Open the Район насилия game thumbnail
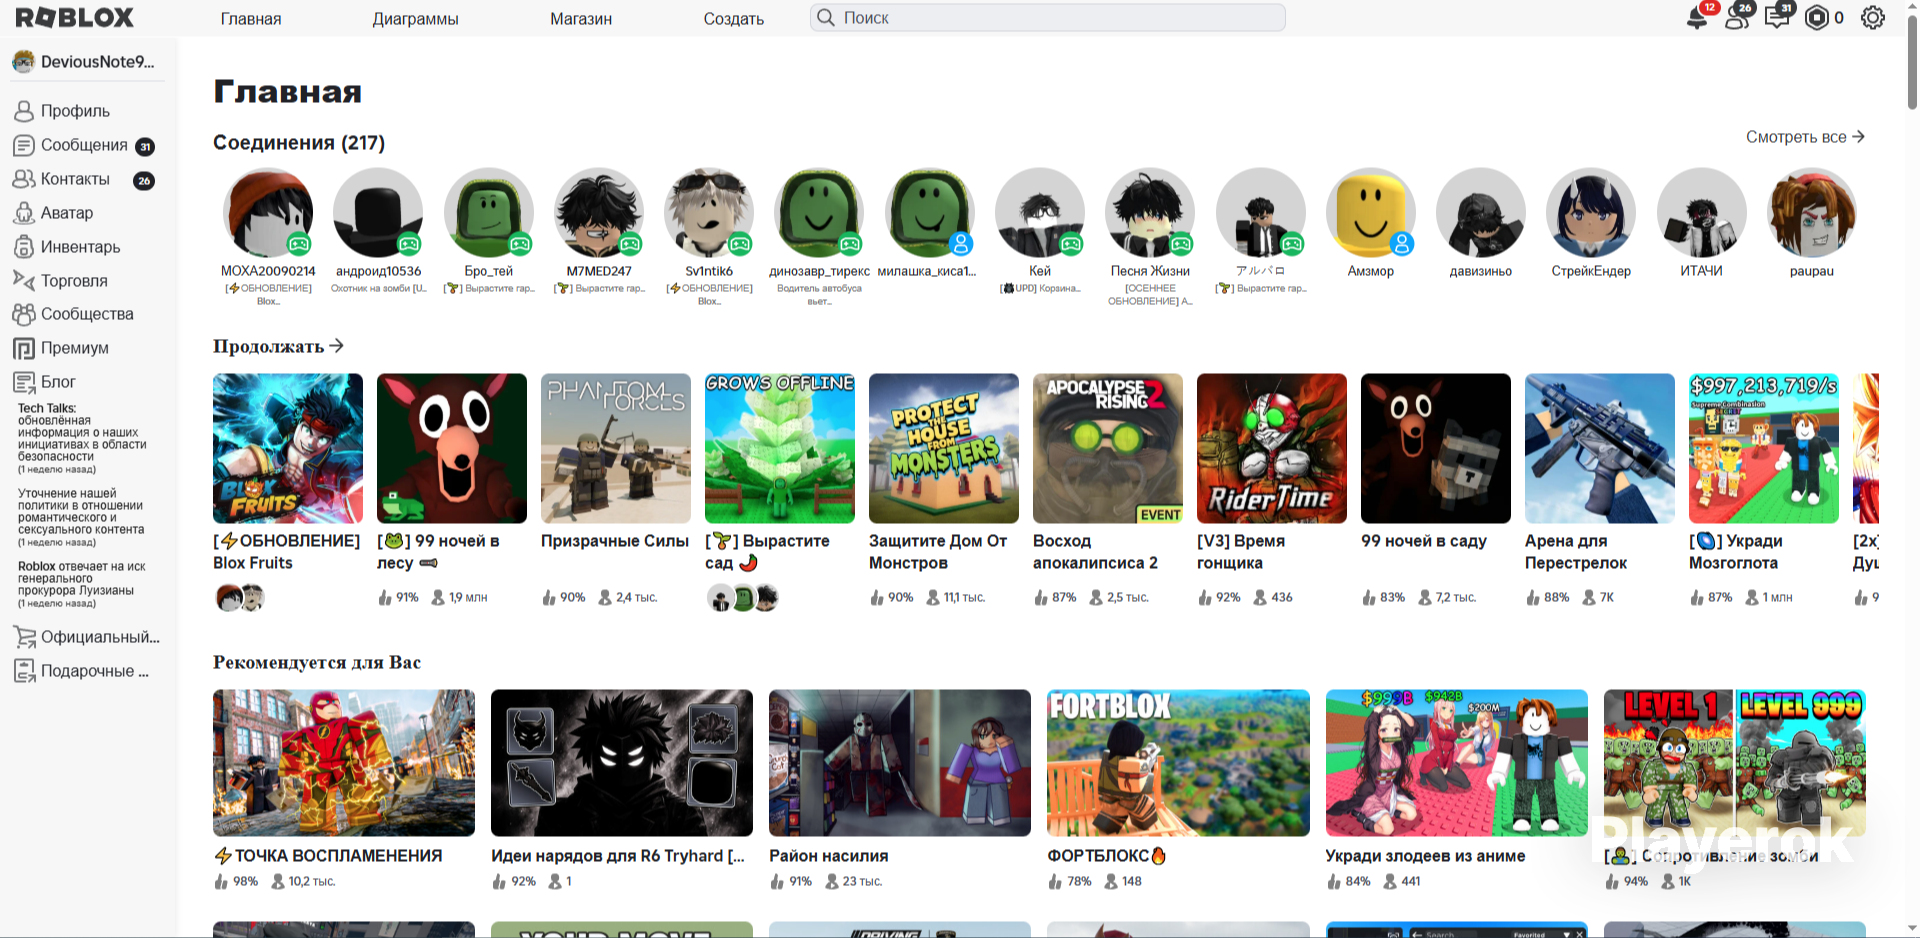The image size is (1920, 938). pos(900,763)
